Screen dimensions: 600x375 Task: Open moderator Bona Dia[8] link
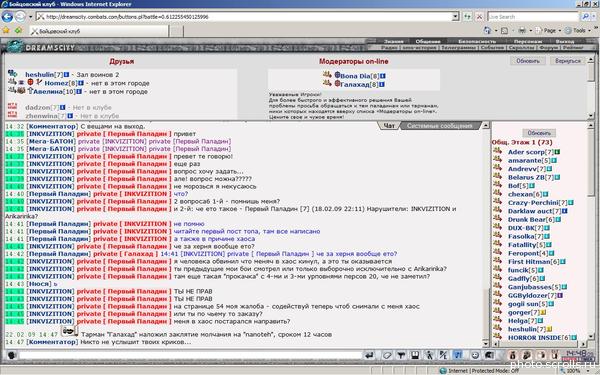(x=359, y=76)
